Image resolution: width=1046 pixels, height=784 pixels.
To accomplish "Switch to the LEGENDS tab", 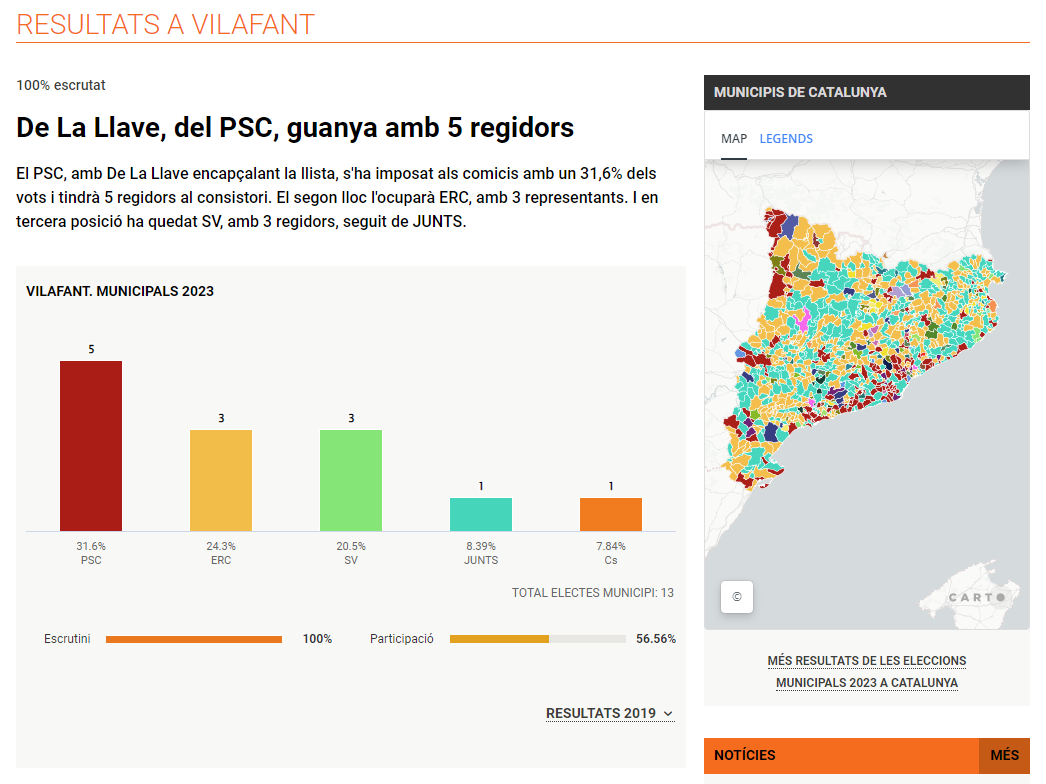I will point(786,139).
